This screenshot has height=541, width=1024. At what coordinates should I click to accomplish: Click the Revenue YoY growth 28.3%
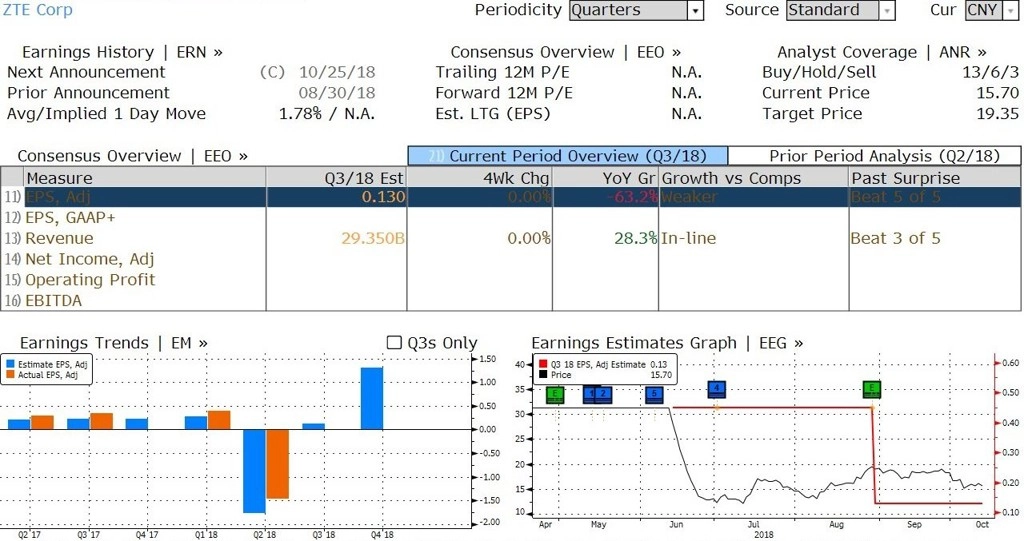635,238
